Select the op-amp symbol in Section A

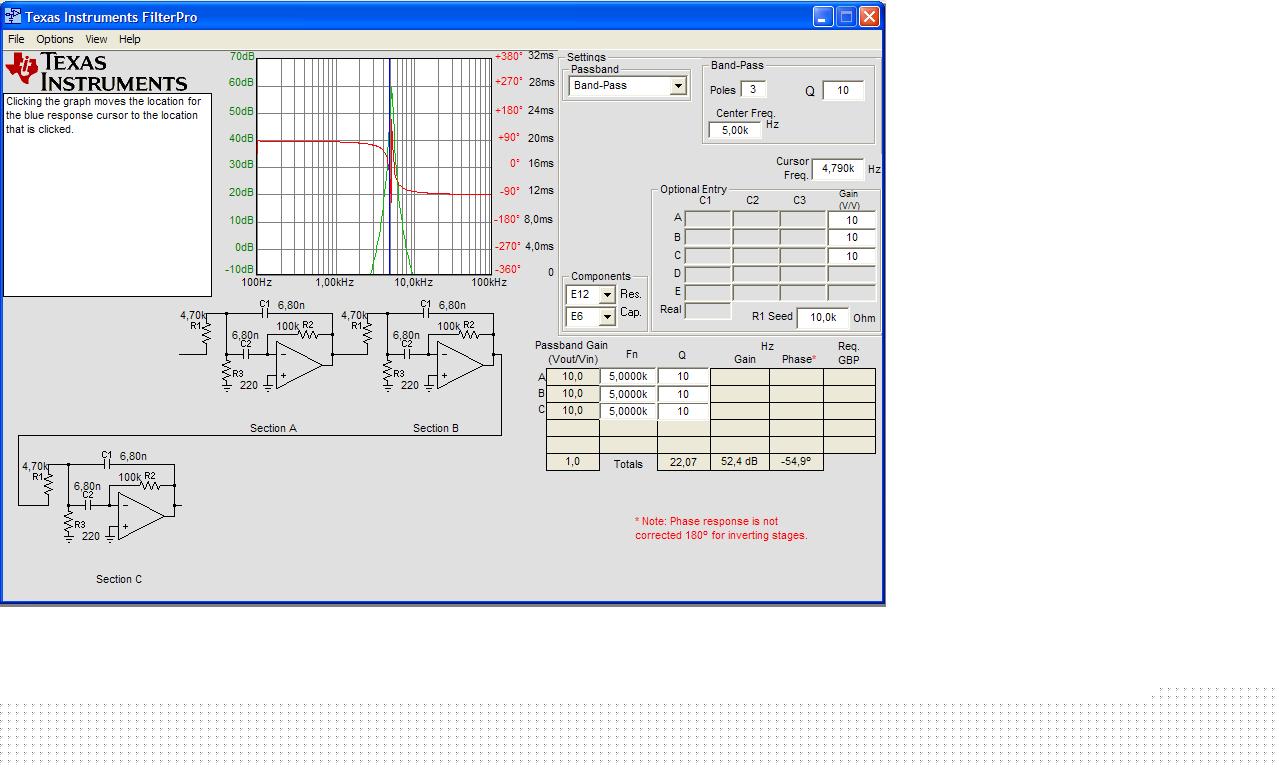click(x=300, y=363)
